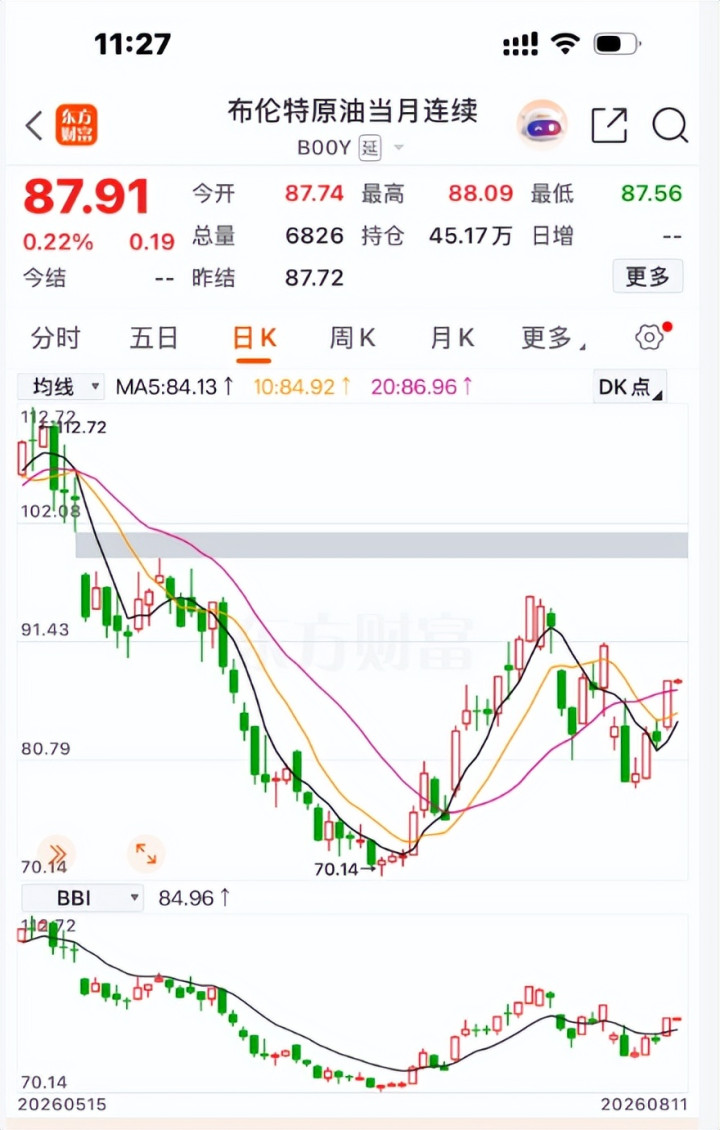The image size is (720, 1130).
Task: Expand the BOOY contract dropdown arrow
Action: (399, 148)
